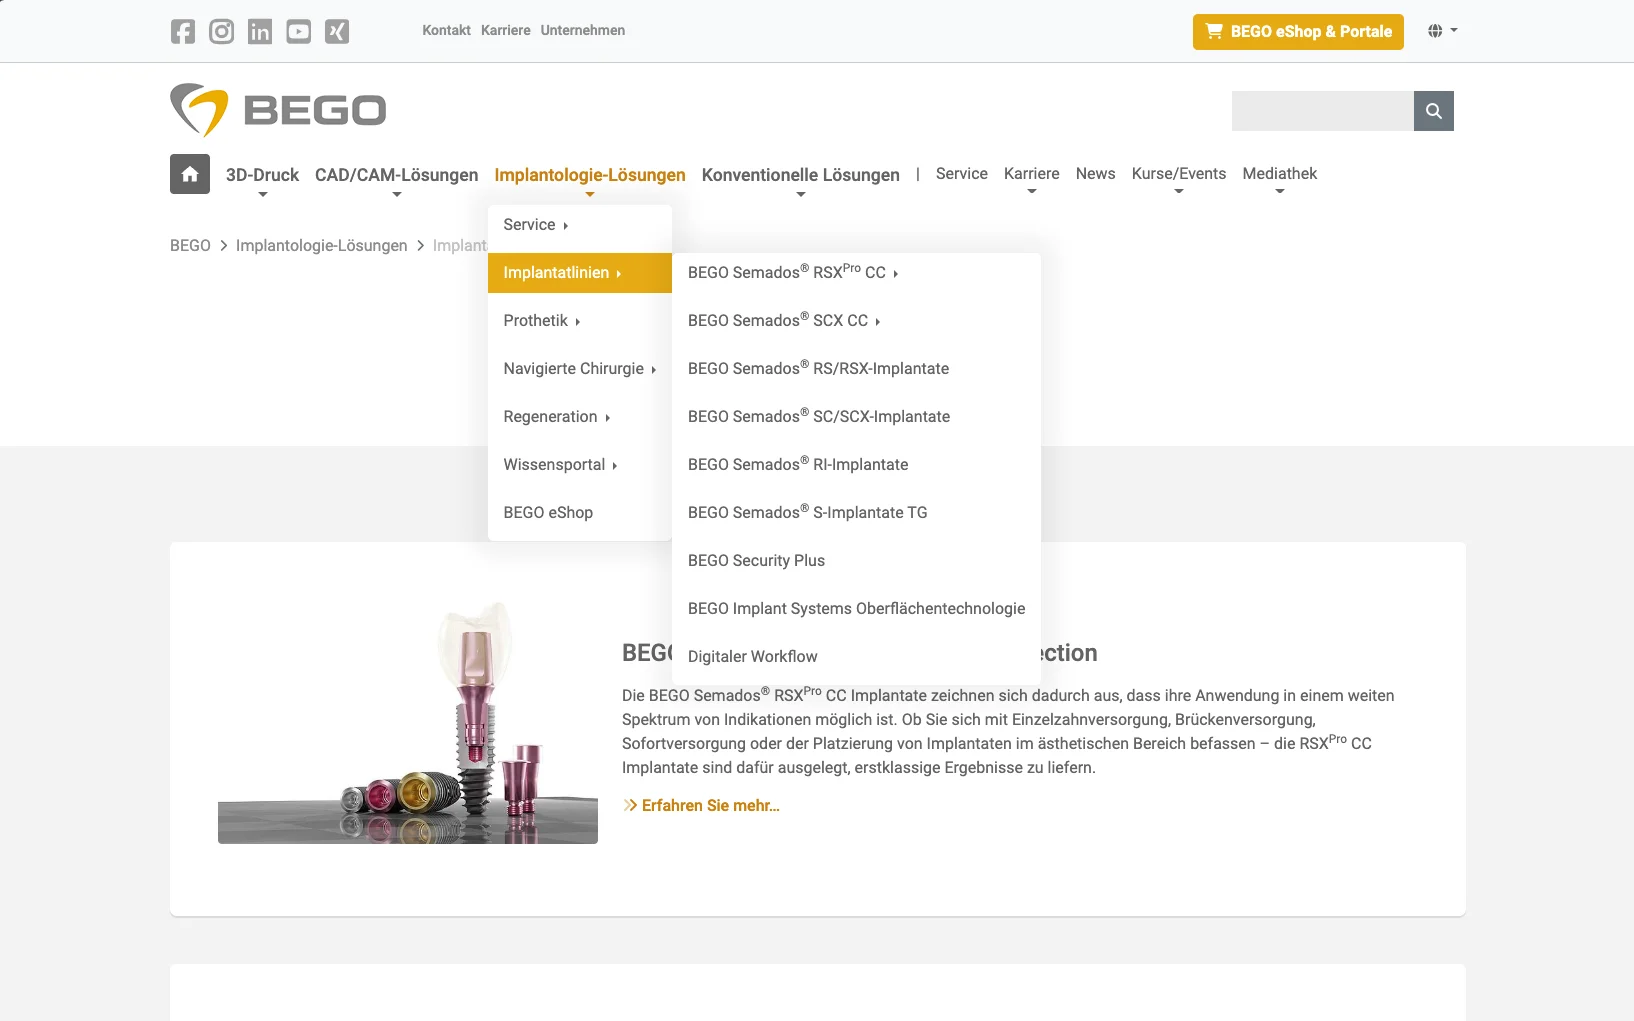The width and height of the screenshot is (1634, 1021).
Task: Click the search input field
Action: point(1322,111)
